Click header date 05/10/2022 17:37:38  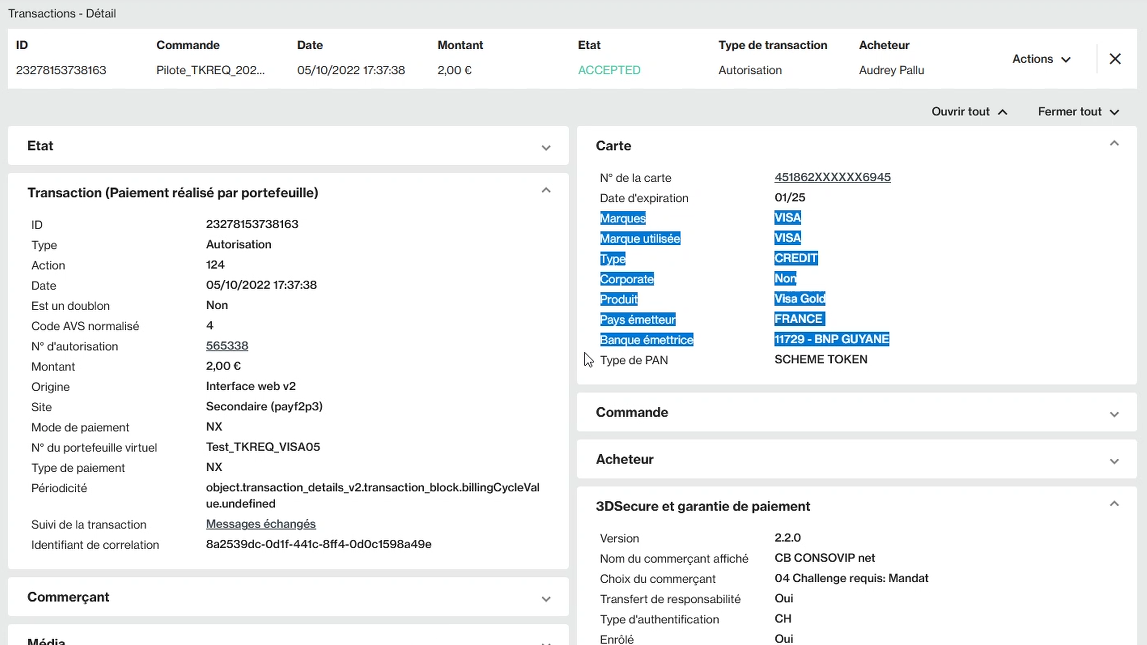pyautogui.click(x=351, y=70)
